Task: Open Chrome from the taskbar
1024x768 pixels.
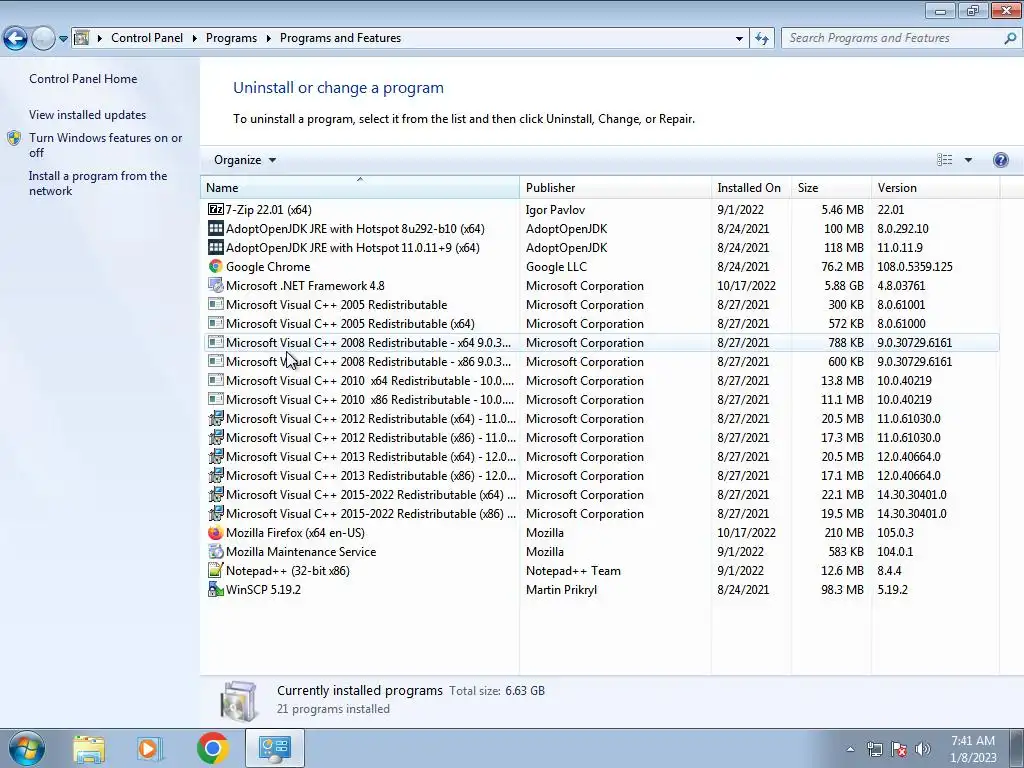Action: click(x=212, y=748)
